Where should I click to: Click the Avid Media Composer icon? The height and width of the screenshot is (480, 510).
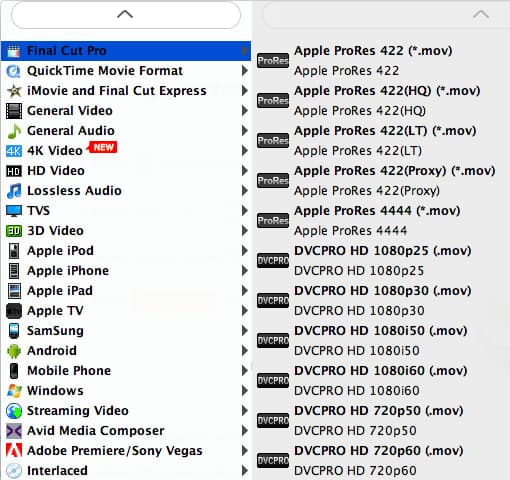(14, 431)
